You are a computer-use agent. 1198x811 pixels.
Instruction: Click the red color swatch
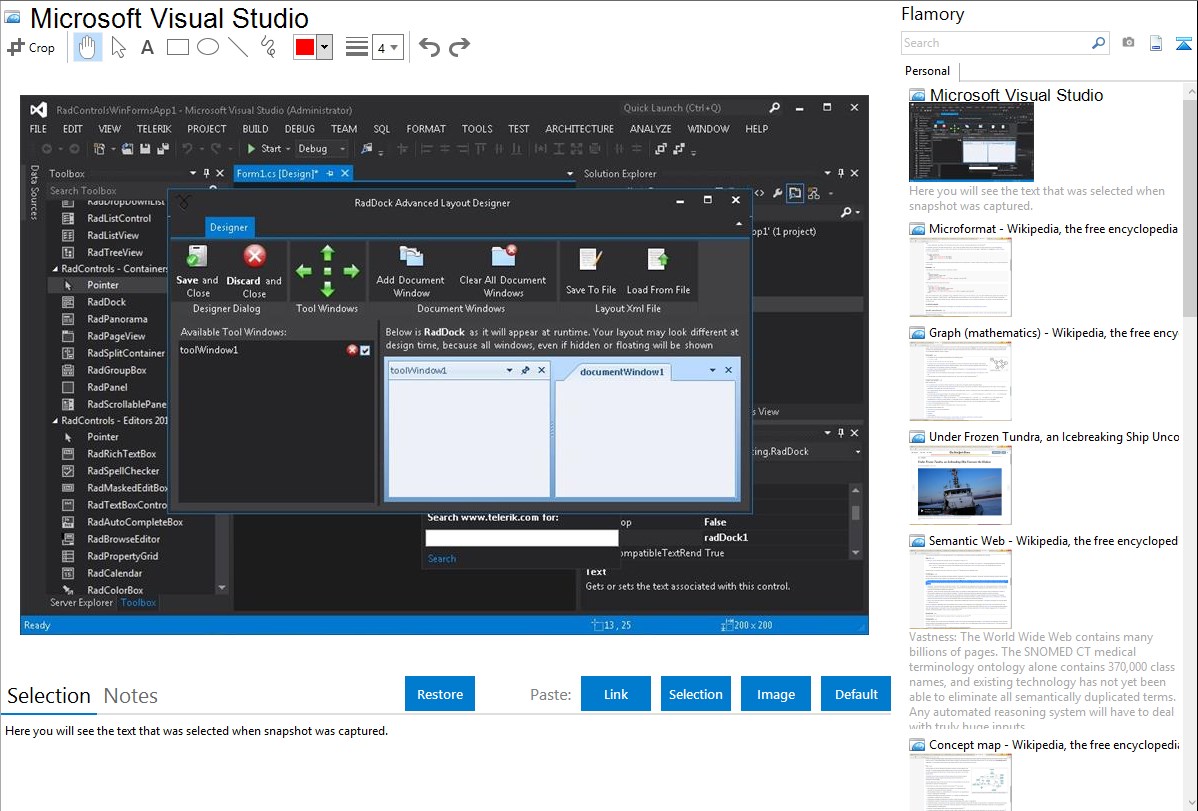coord(304,47)
